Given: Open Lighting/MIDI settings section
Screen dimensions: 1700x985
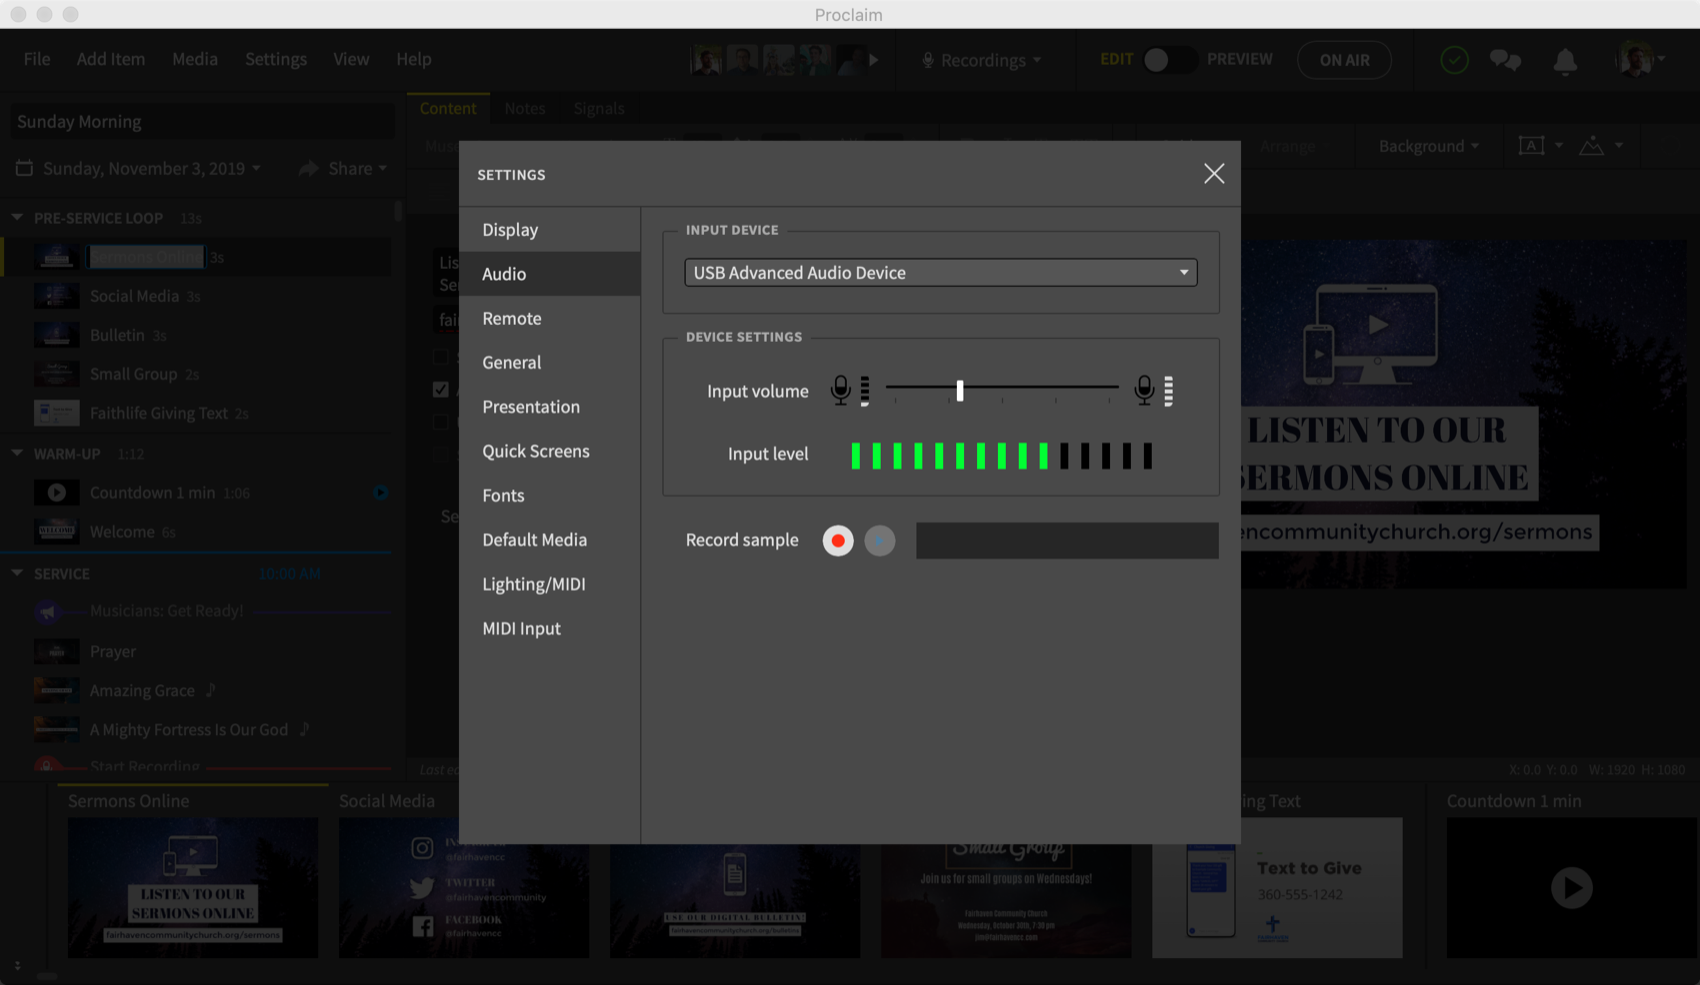Looking at the screenshot, I should pyautogui.click(x=549, y=584).
